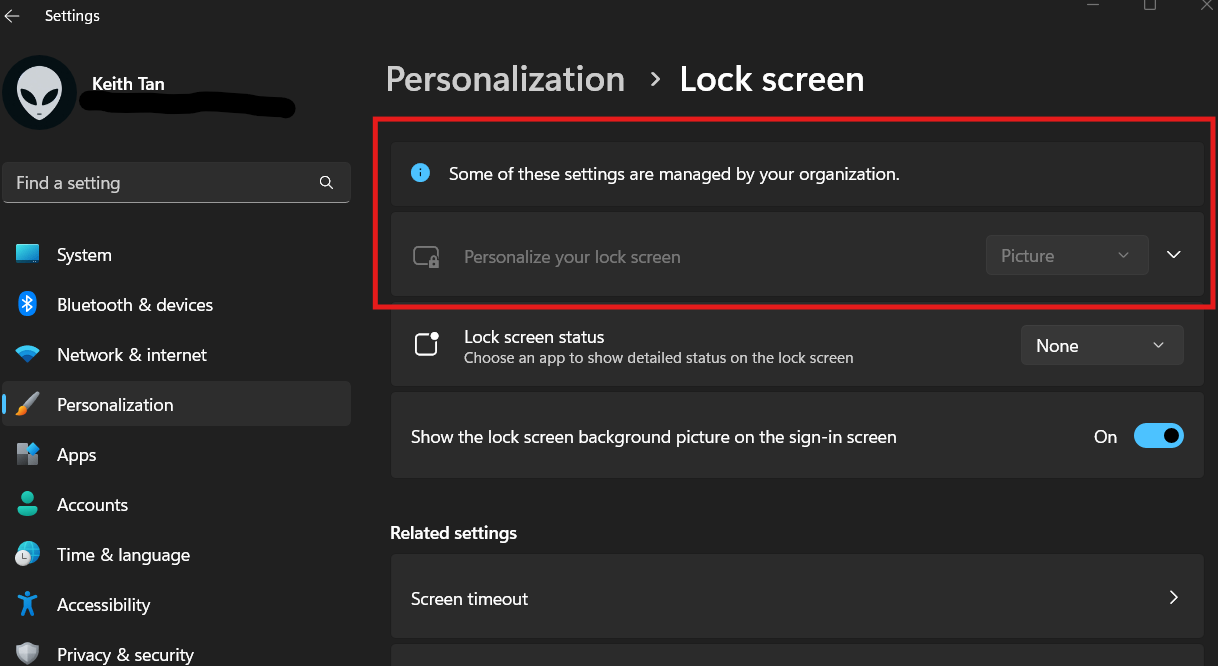Image resolution: width=1218 pixels, height=666 pixels.
Task: Click the info icon about managed settings
Action: click(419, 173)
